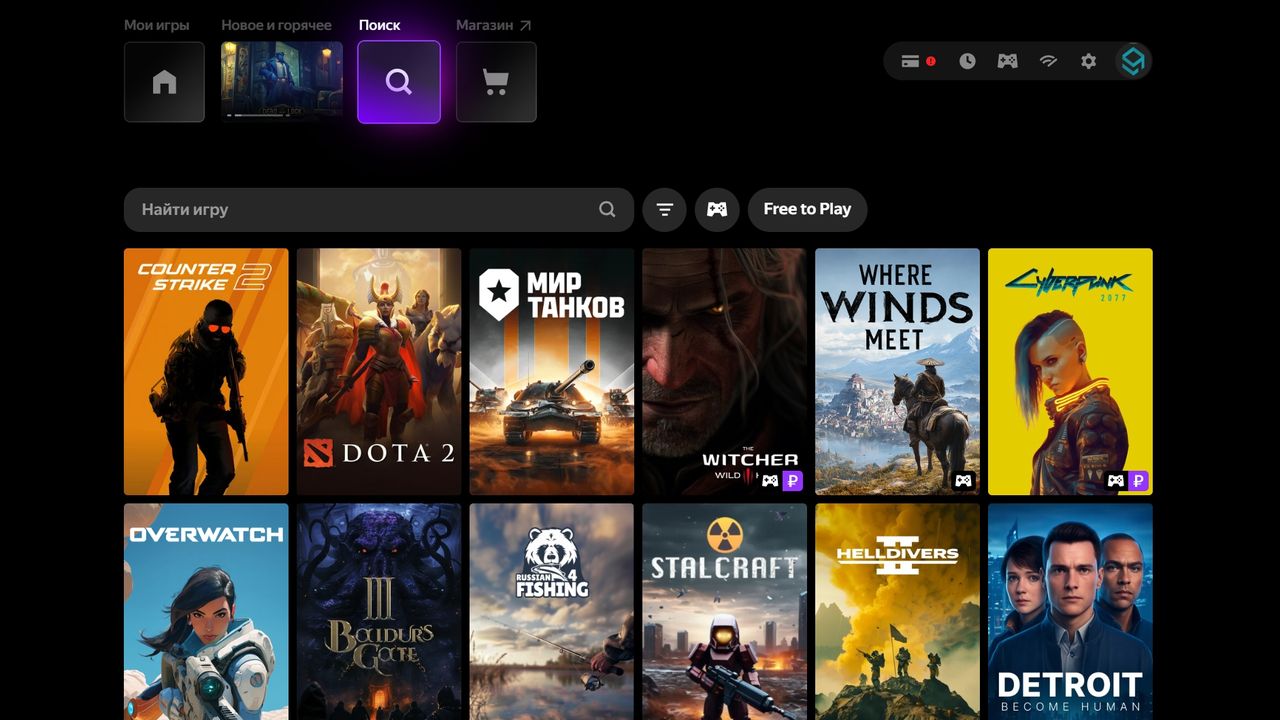Click the gamepad badge on Where Winds Meet
This screenshot has height=720, width=1280.
coord(963,481)
